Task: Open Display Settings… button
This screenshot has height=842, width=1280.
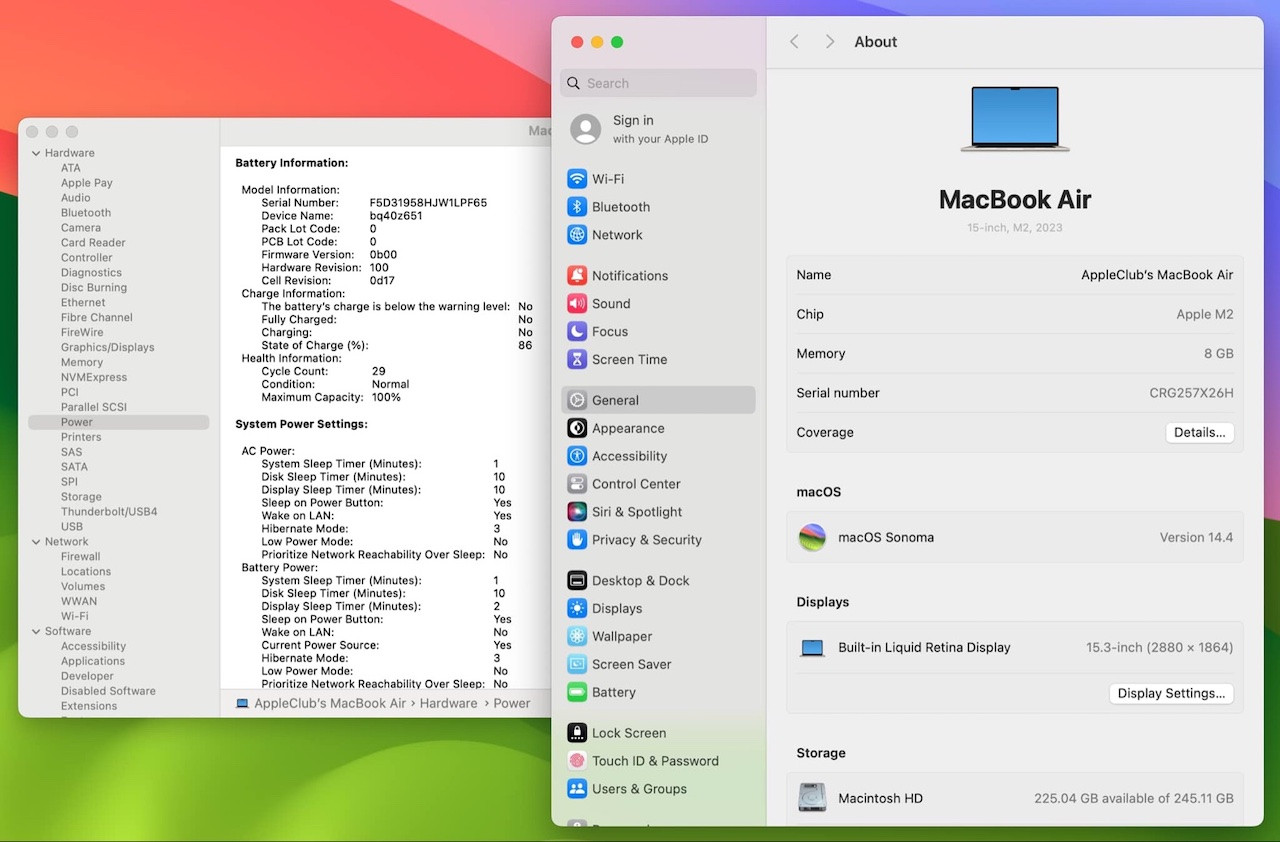Action: coord(1171,694)
